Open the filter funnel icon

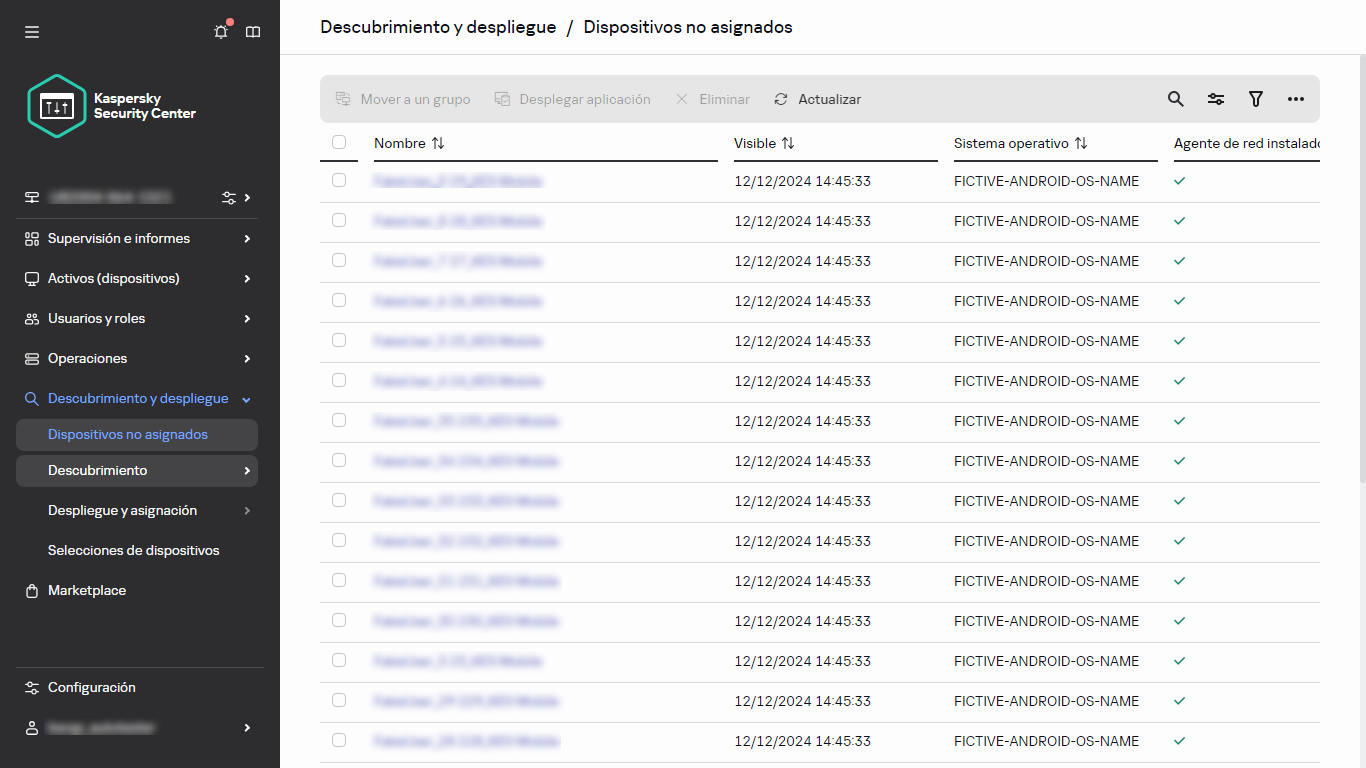[x=1256, y=99]
